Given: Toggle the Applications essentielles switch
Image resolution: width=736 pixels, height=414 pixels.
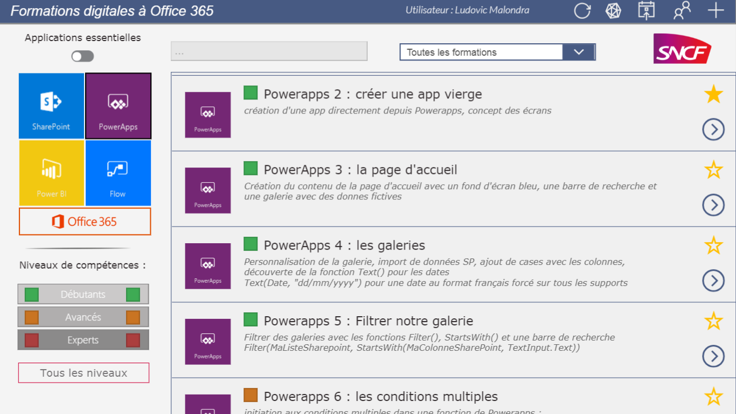Looking at the screenshot, I should (x=83, y=56).
